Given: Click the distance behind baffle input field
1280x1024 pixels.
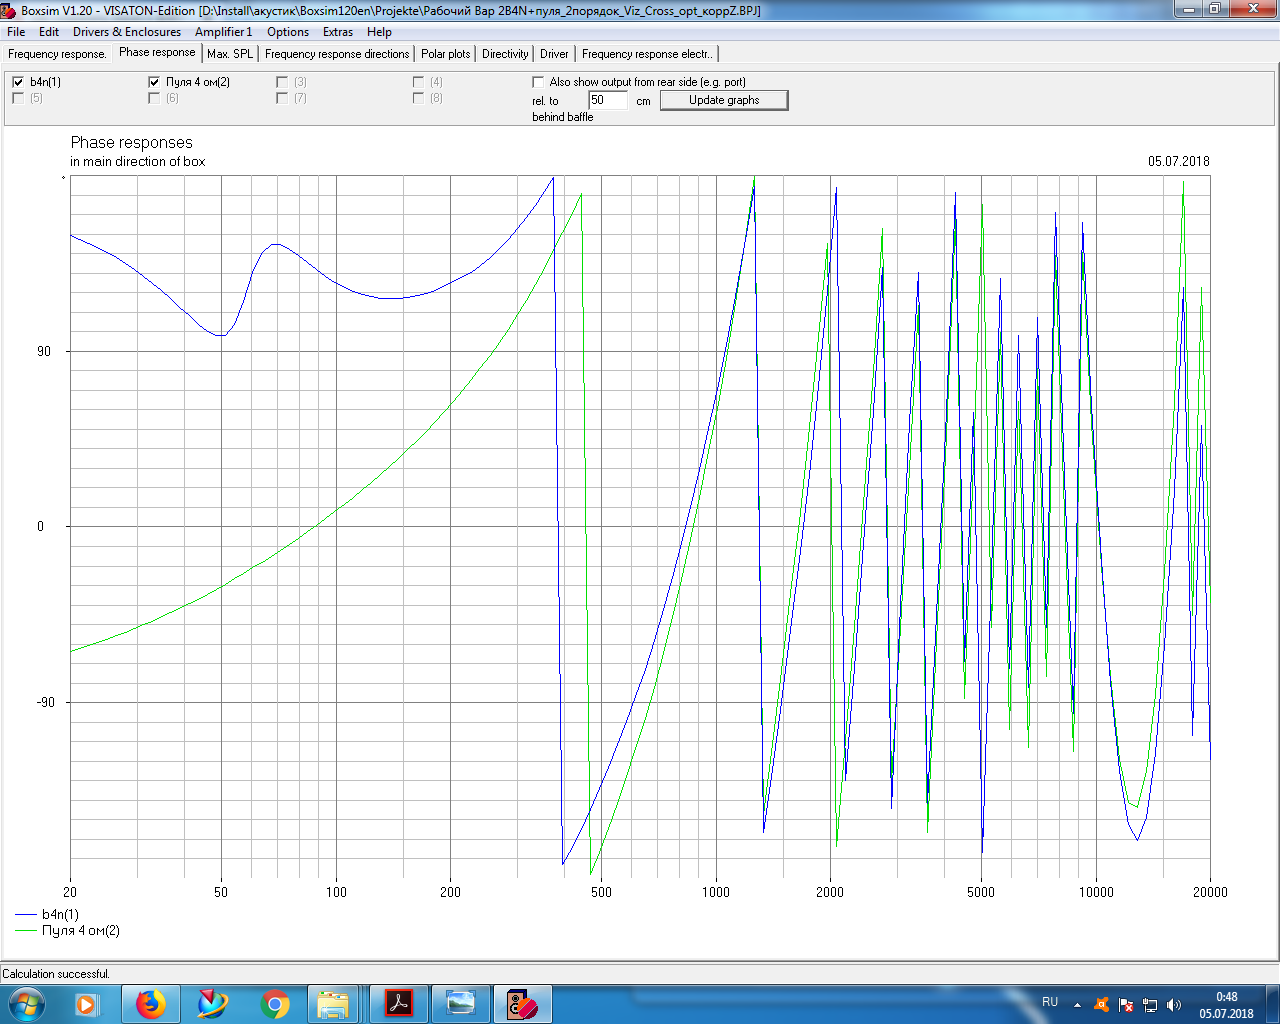Looking at the screenshot, I should 607,100.
